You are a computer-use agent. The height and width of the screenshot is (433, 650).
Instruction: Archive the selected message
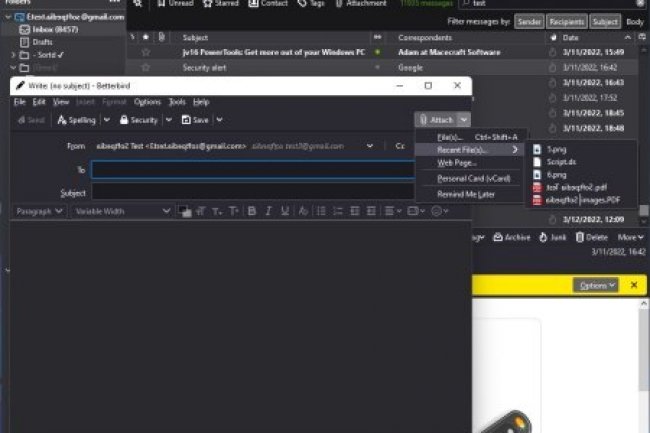[x=511, y=237]
